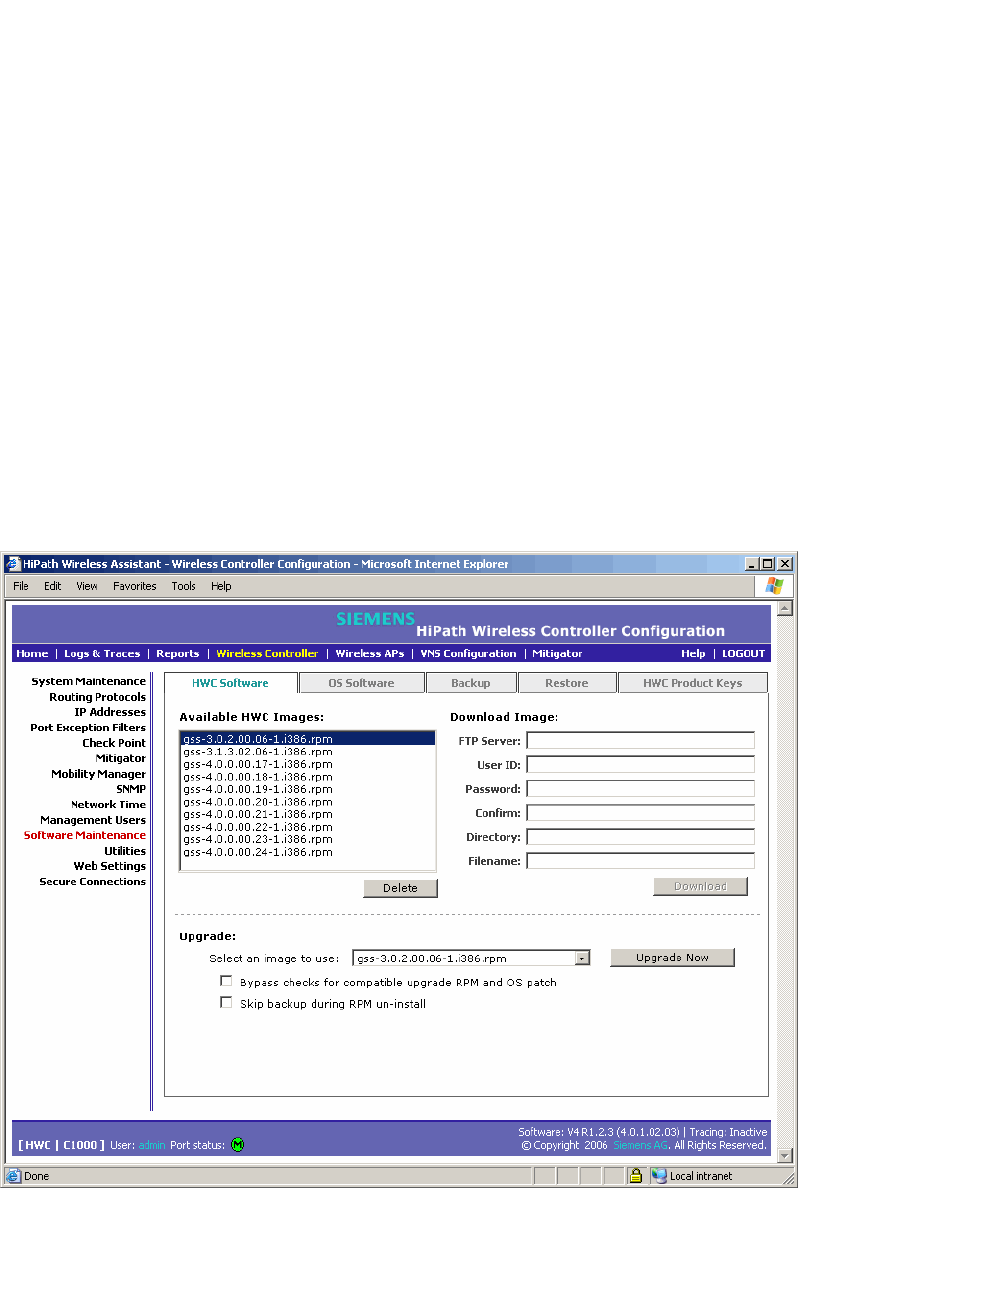Open the Select an image to use dropdown
The image size is (992, 1314).
pos(582,958)
